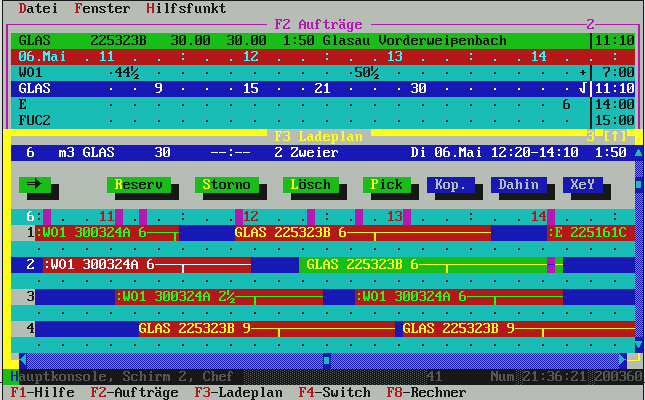Click the Kop. button

pos(451,185)
